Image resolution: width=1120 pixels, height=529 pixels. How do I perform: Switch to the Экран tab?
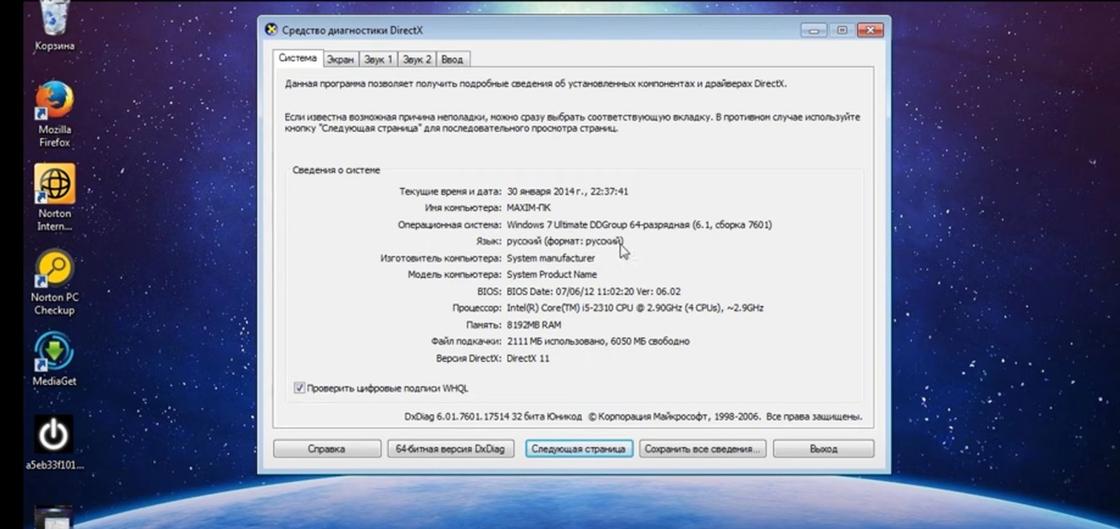click(x=341, y=59)
